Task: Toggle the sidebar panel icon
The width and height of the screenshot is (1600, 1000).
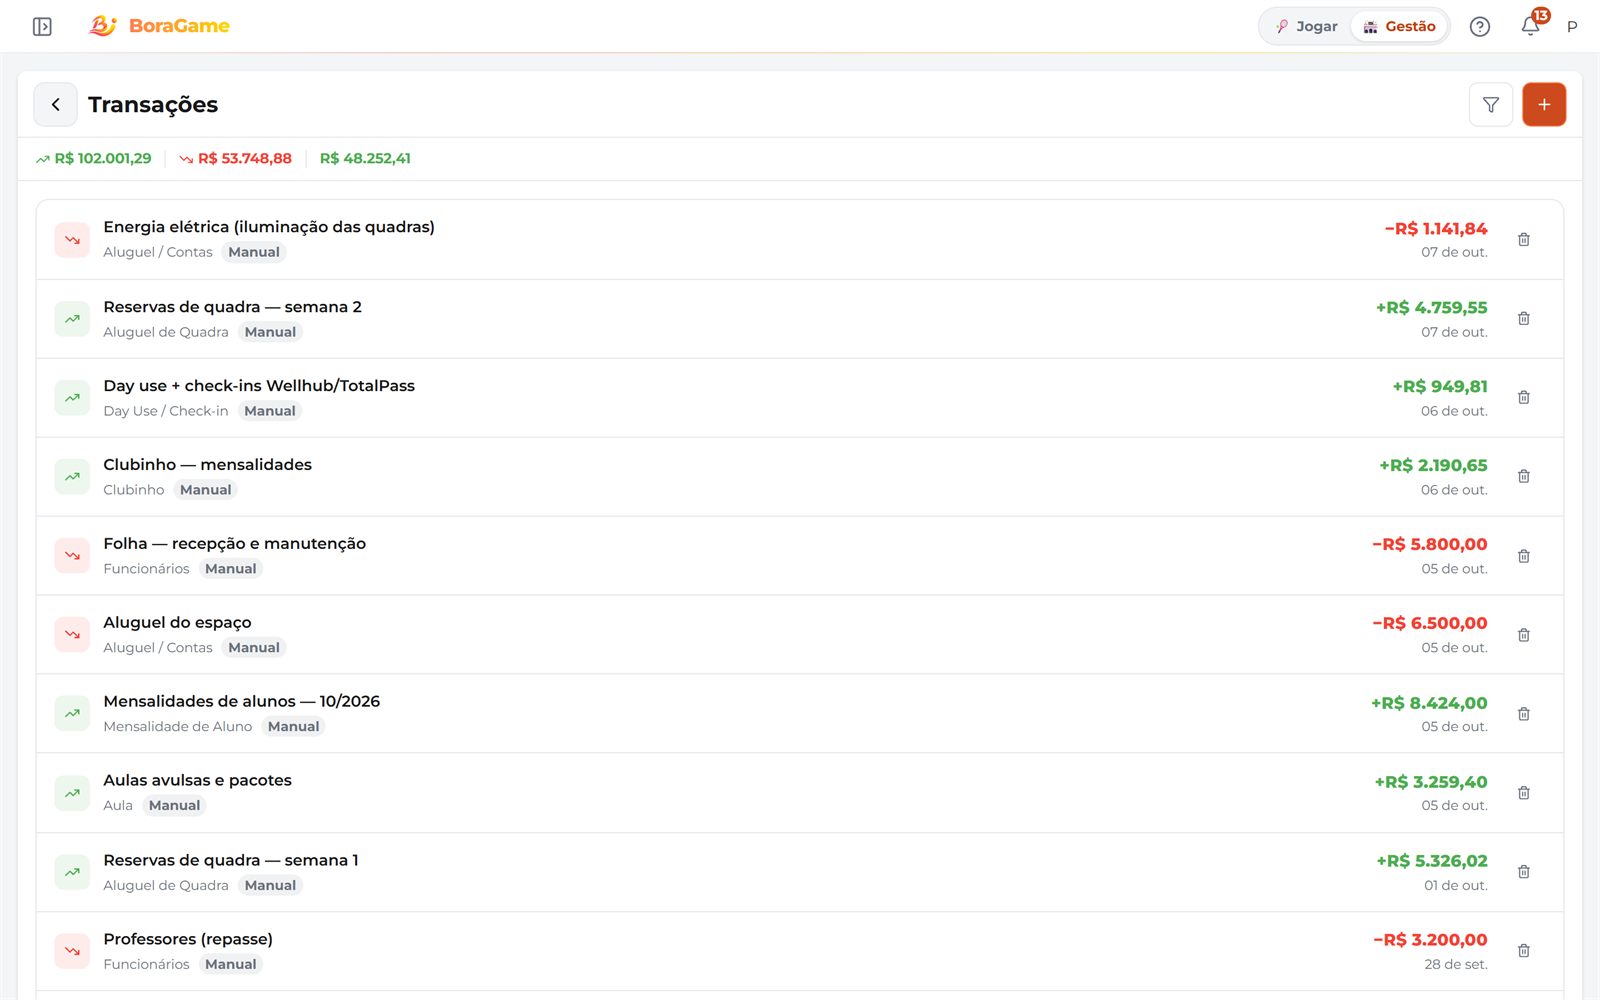Action: (42, 26)
